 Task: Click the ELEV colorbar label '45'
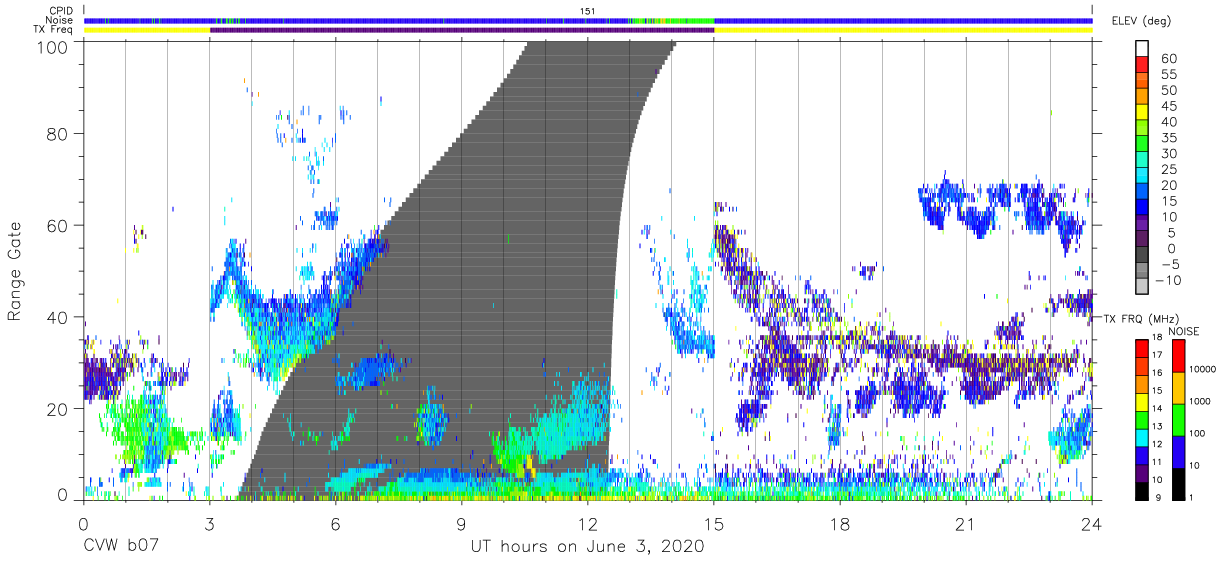[x=1168, y=106]
